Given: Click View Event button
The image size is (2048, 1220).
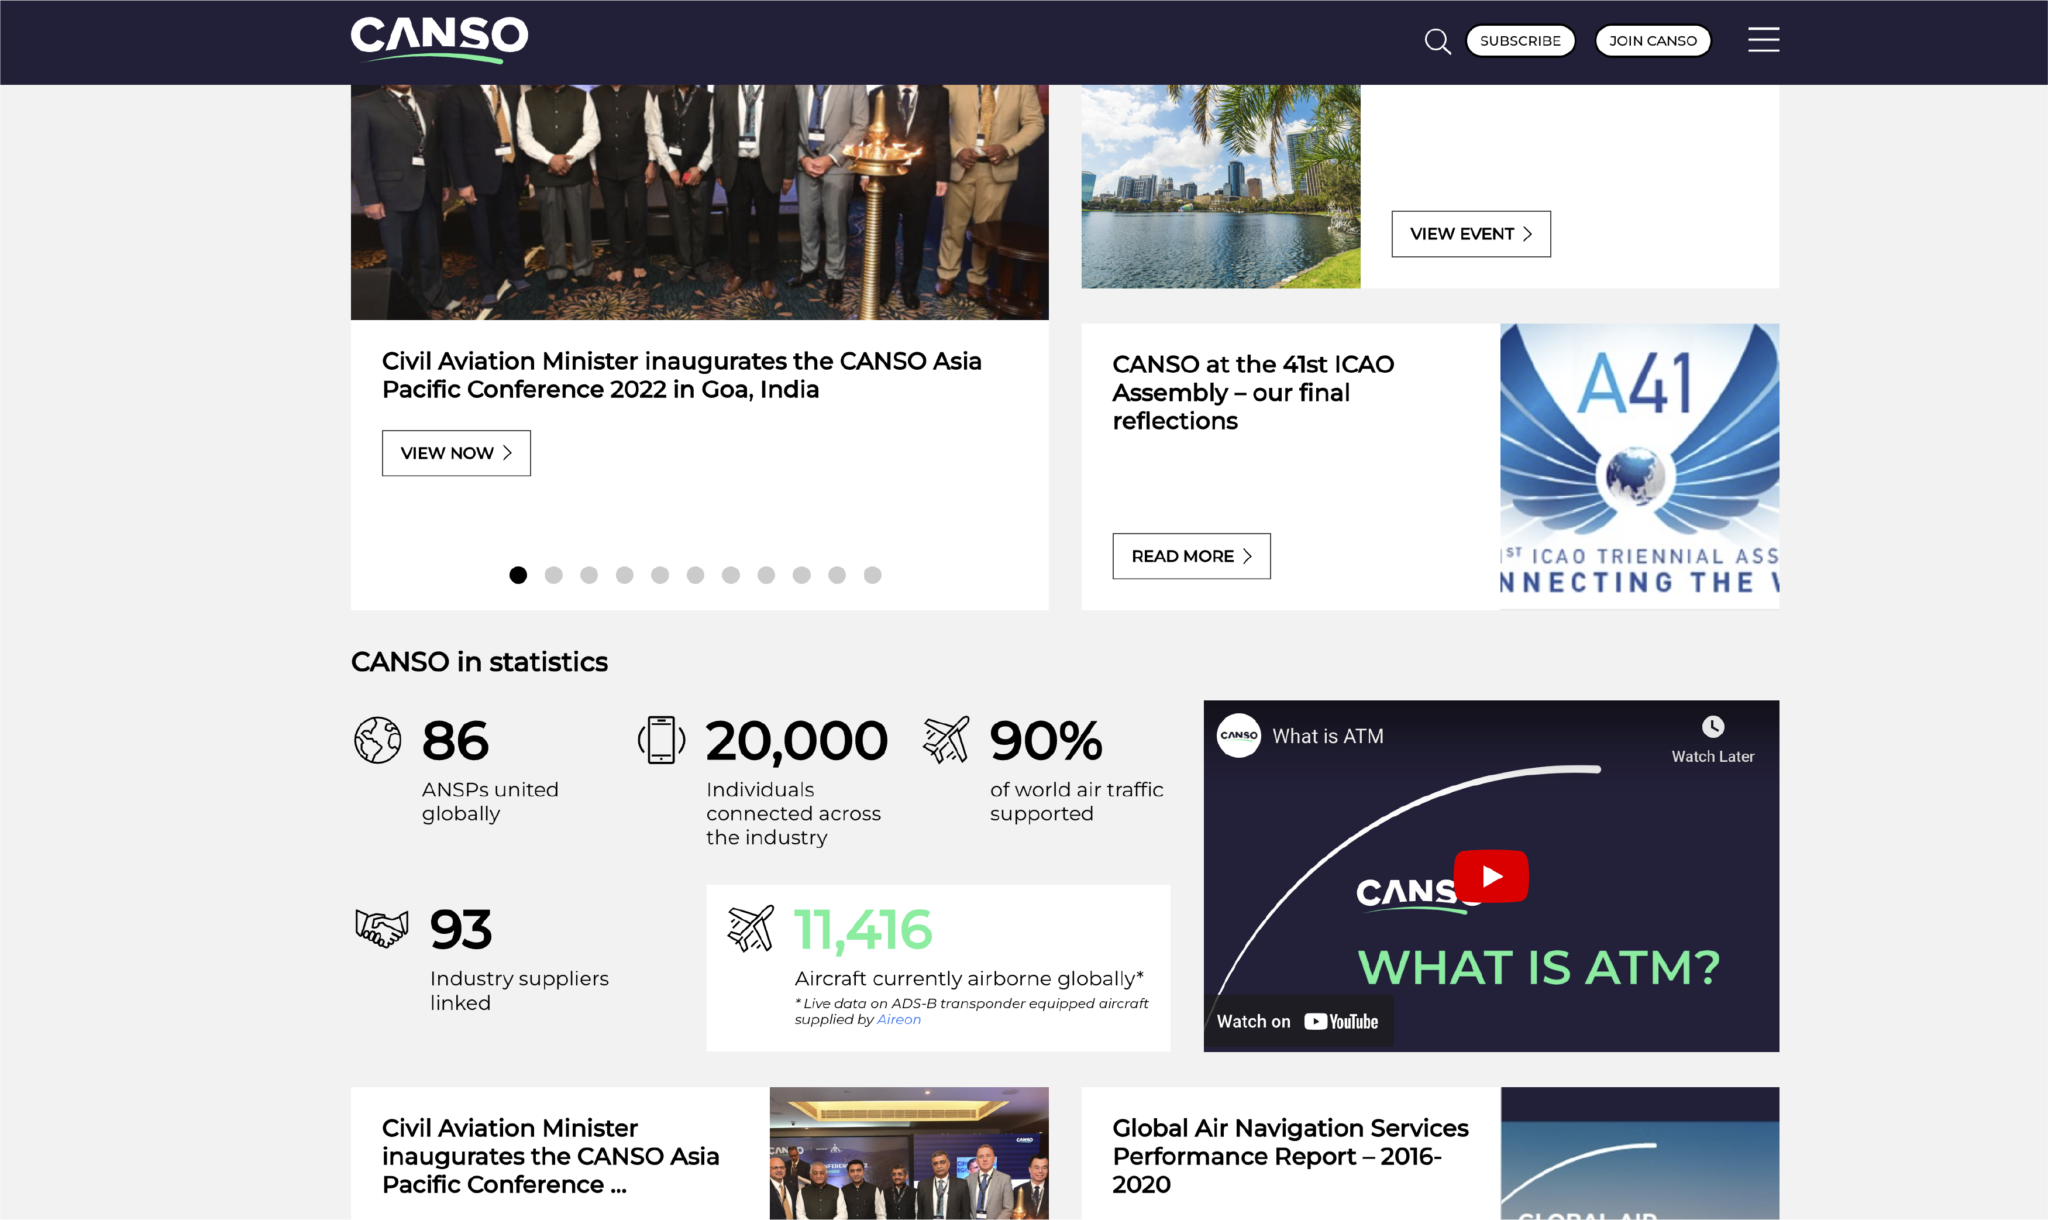Looking at the screenshot, I should point(1470,234).
